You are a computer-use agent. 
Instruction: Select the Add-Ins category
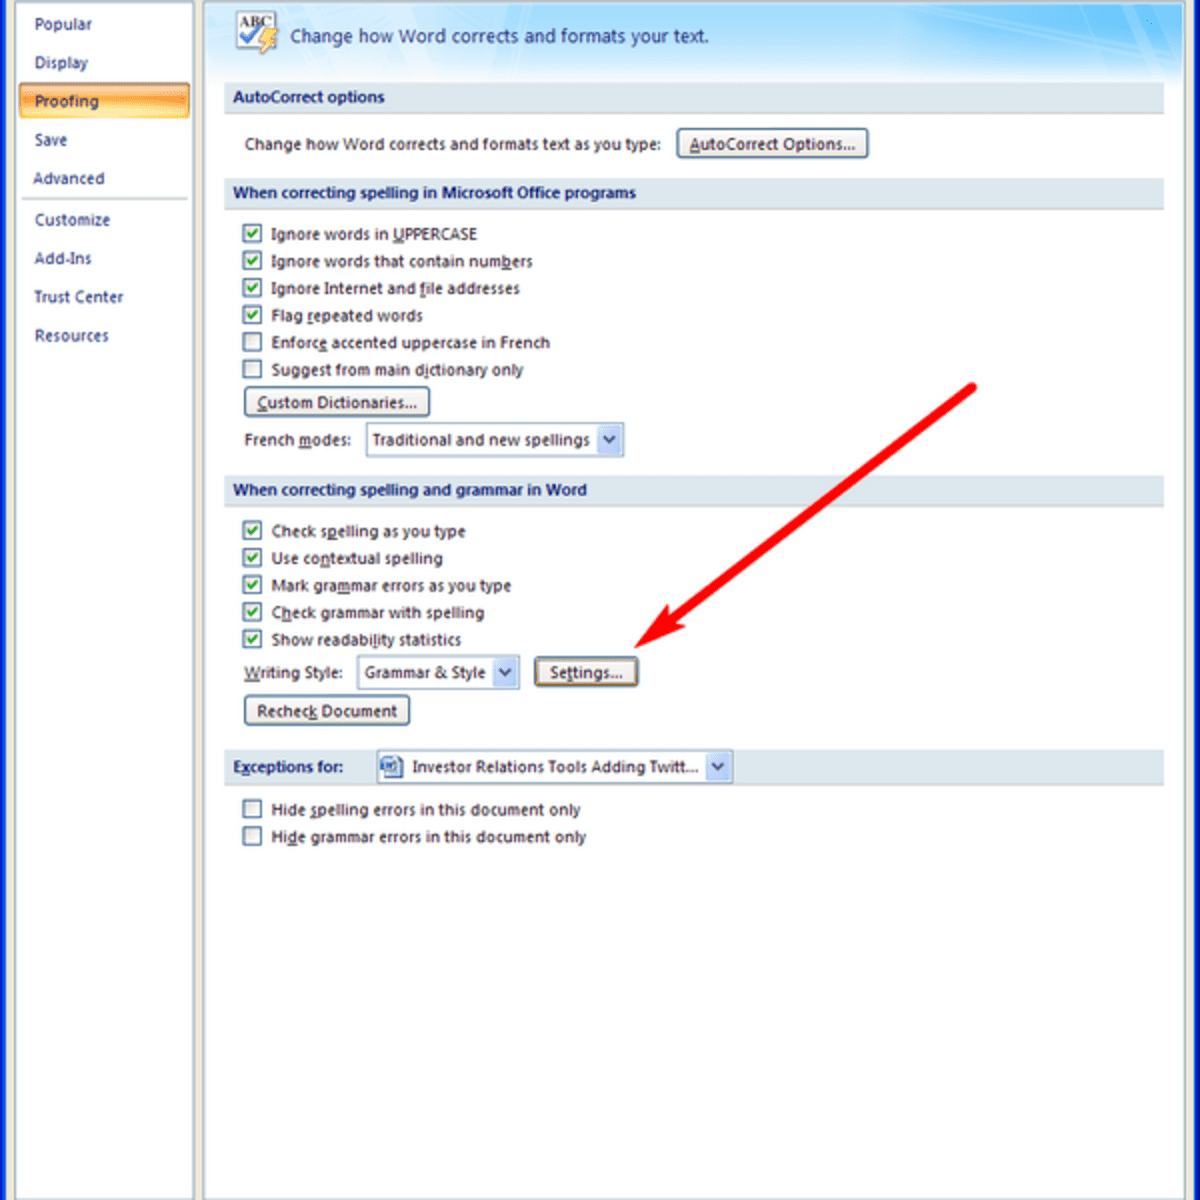(63, 258)
